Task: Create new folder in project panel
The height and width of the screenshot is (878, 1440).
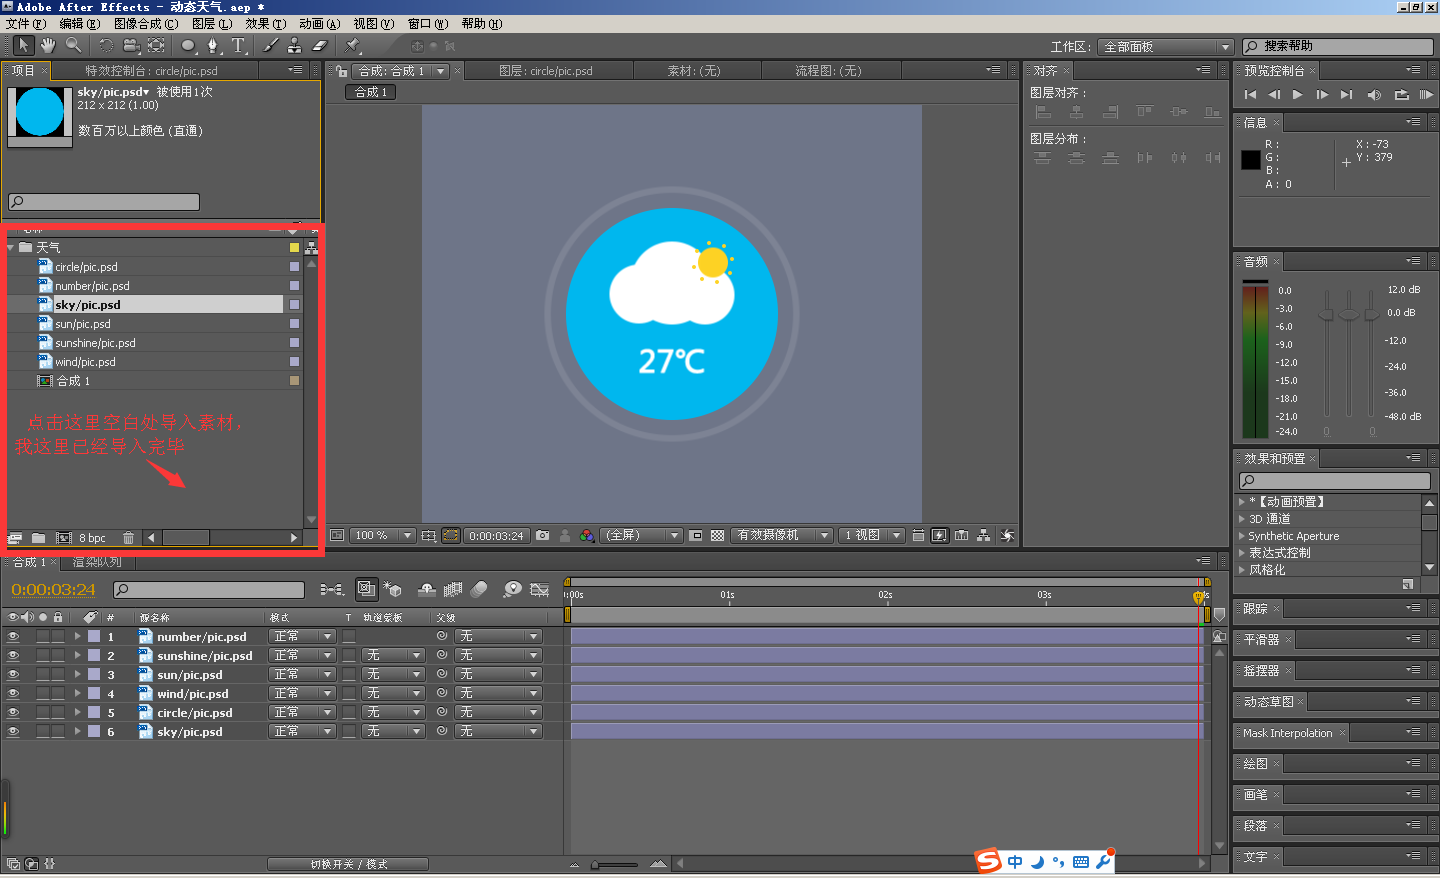Action: [x=38, y=538]
